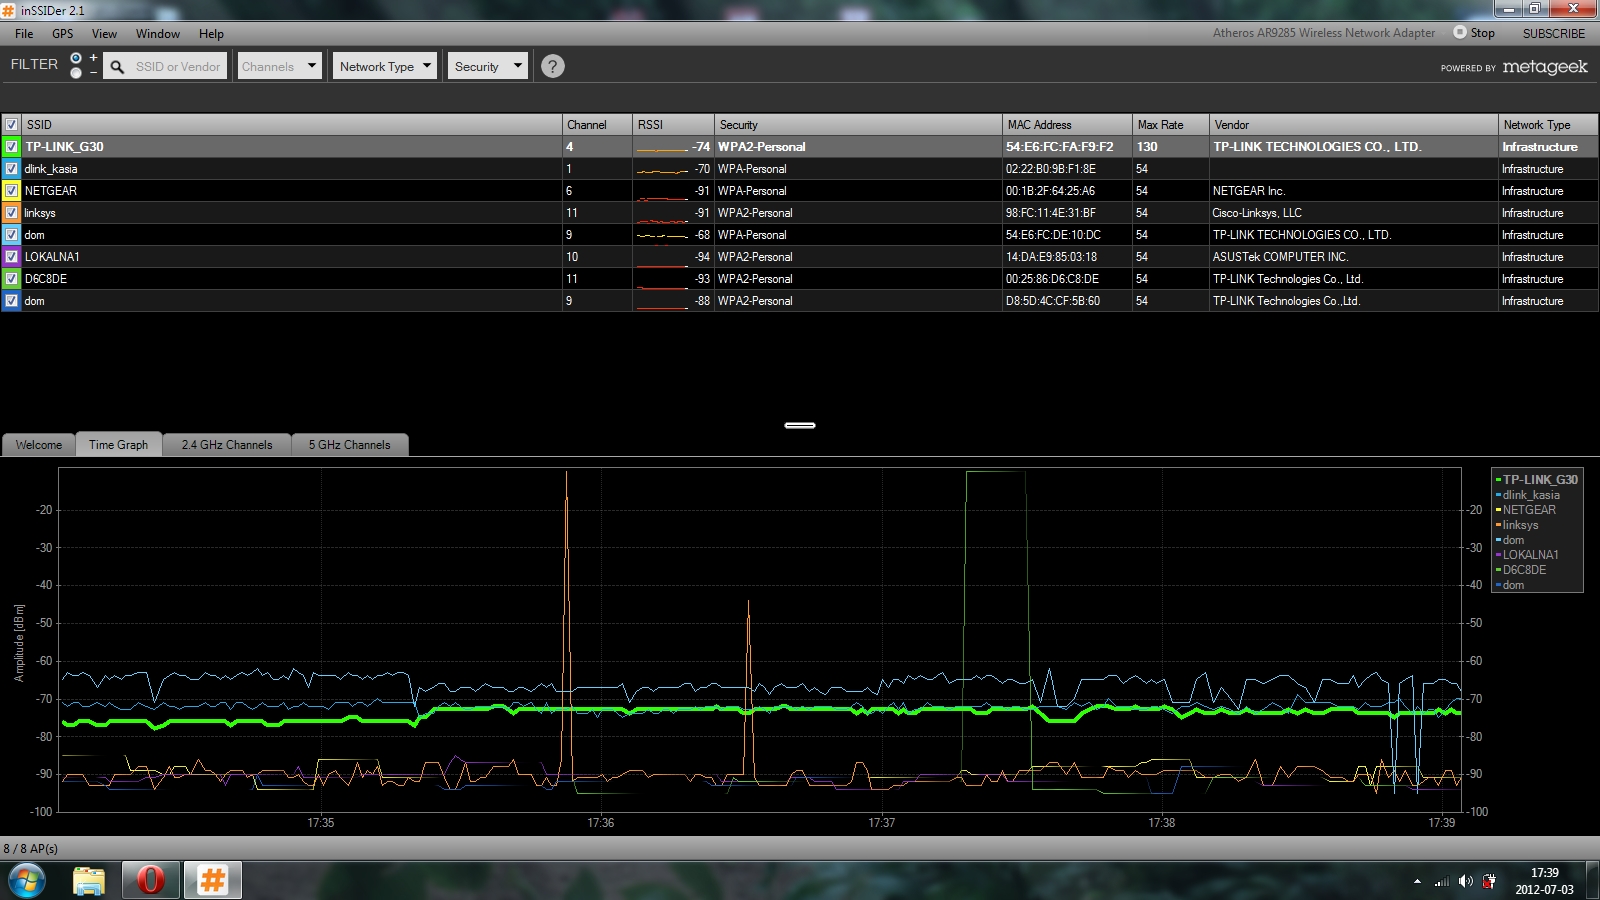Select the Time Graph tab

(x=118, y=445)
